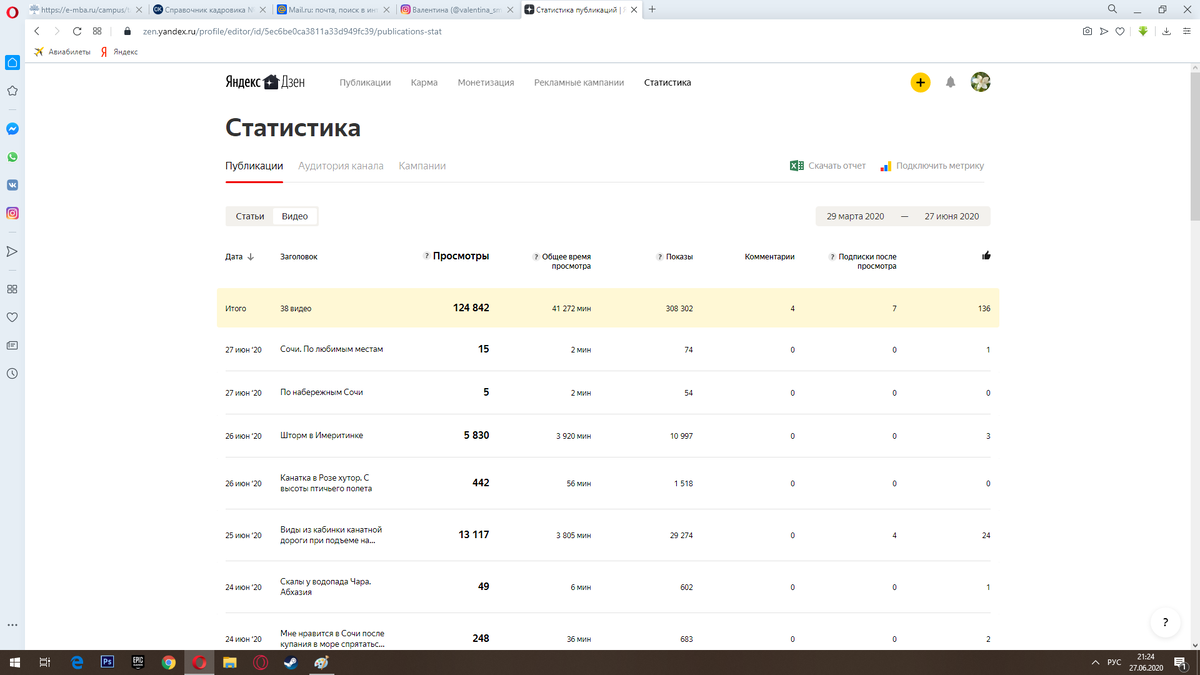Click the thumbs-up likes column header
The width and height of the screenshot is (1200, 675).
(x=986, y=256)
